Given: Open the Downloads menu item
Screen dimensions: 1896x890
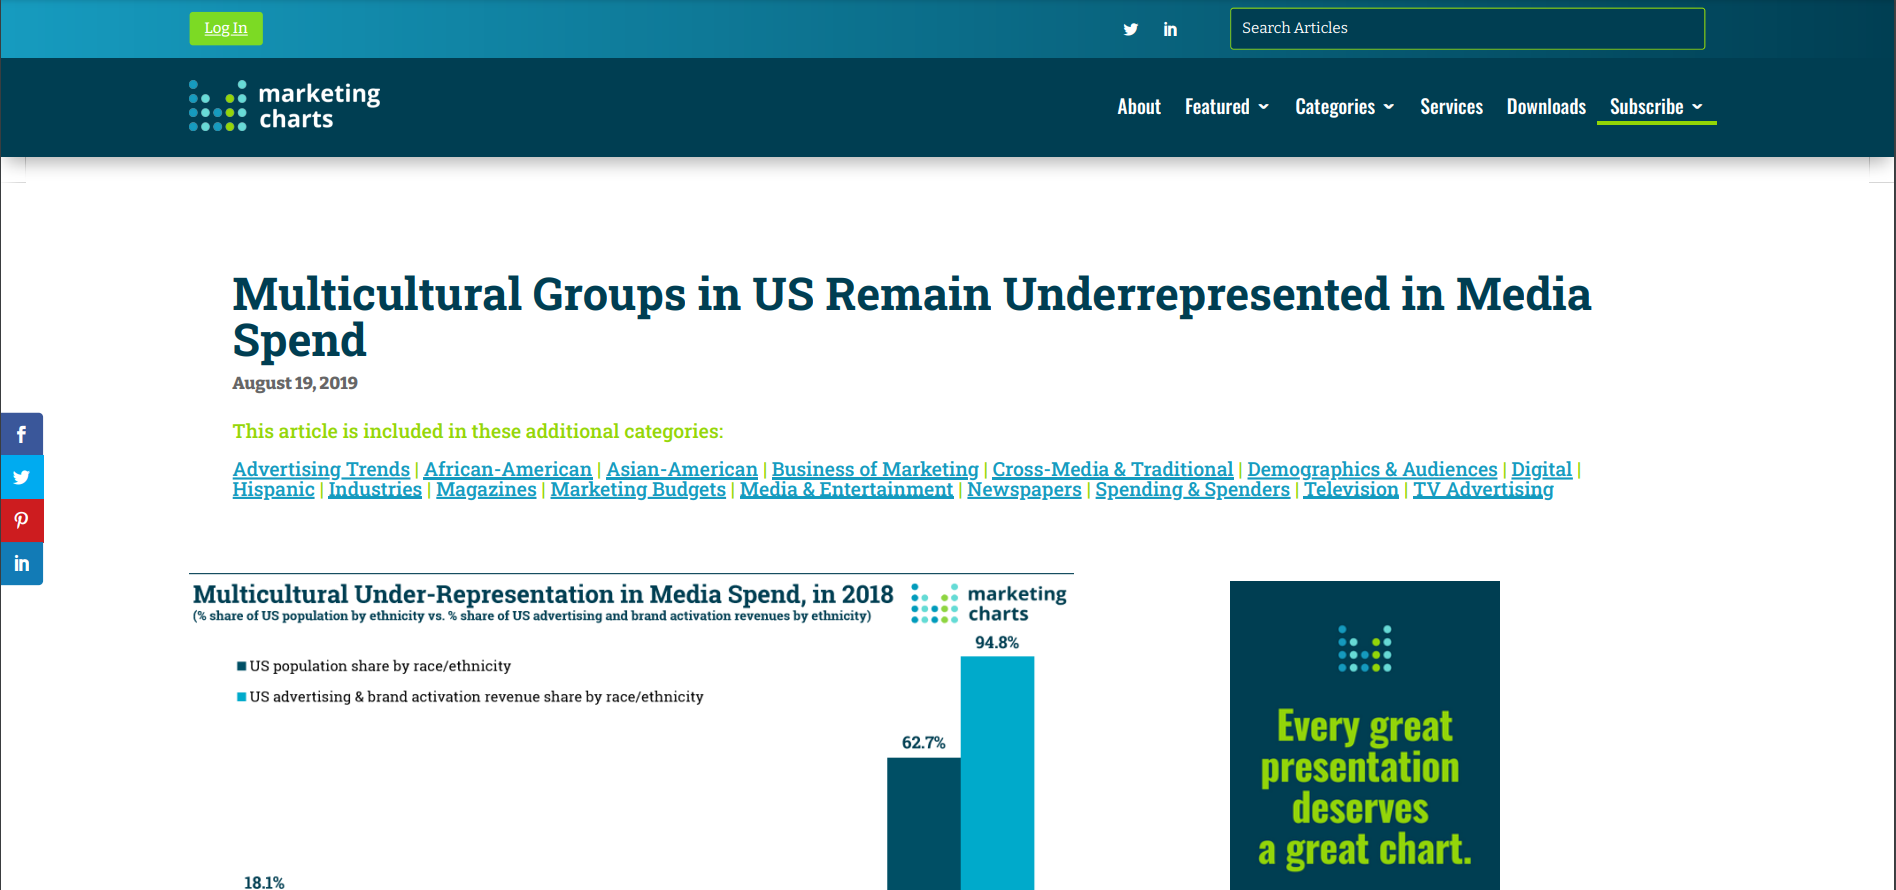Looking at the screenshot, I should pos(1546,107).
